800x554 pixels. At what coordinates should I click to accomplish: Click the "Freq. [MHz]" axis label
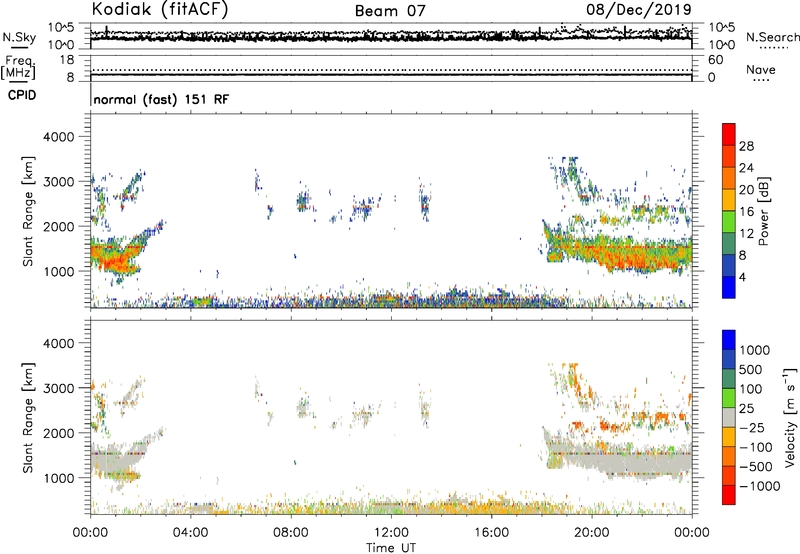[x=18, y=67]
